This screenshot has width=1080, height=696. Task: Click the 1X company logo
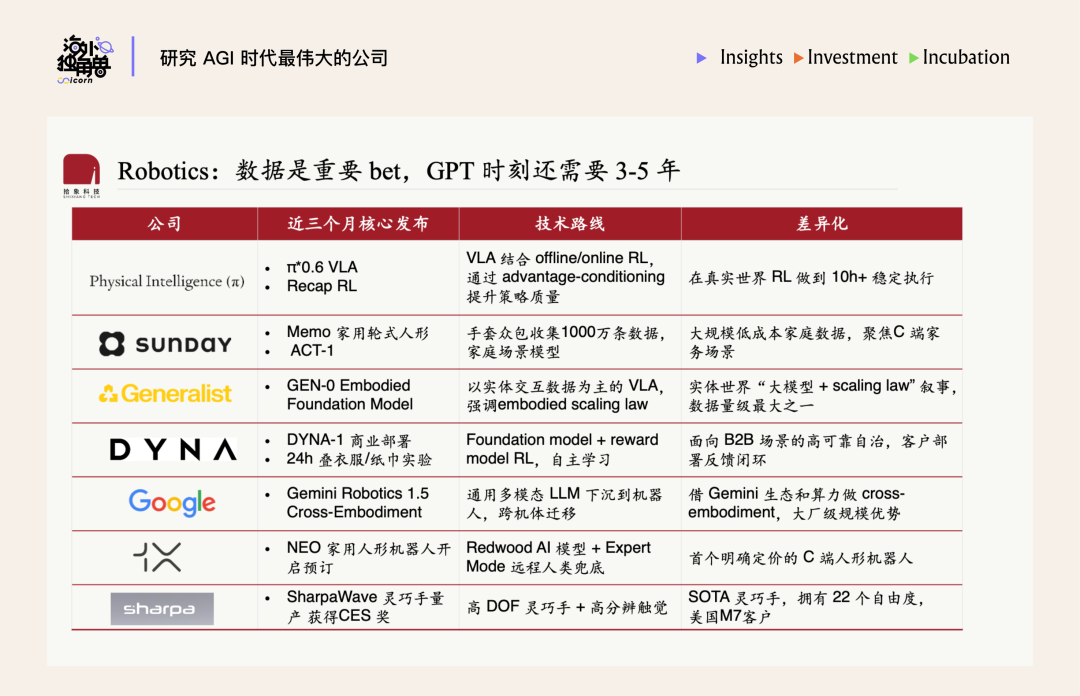(157, 557)
